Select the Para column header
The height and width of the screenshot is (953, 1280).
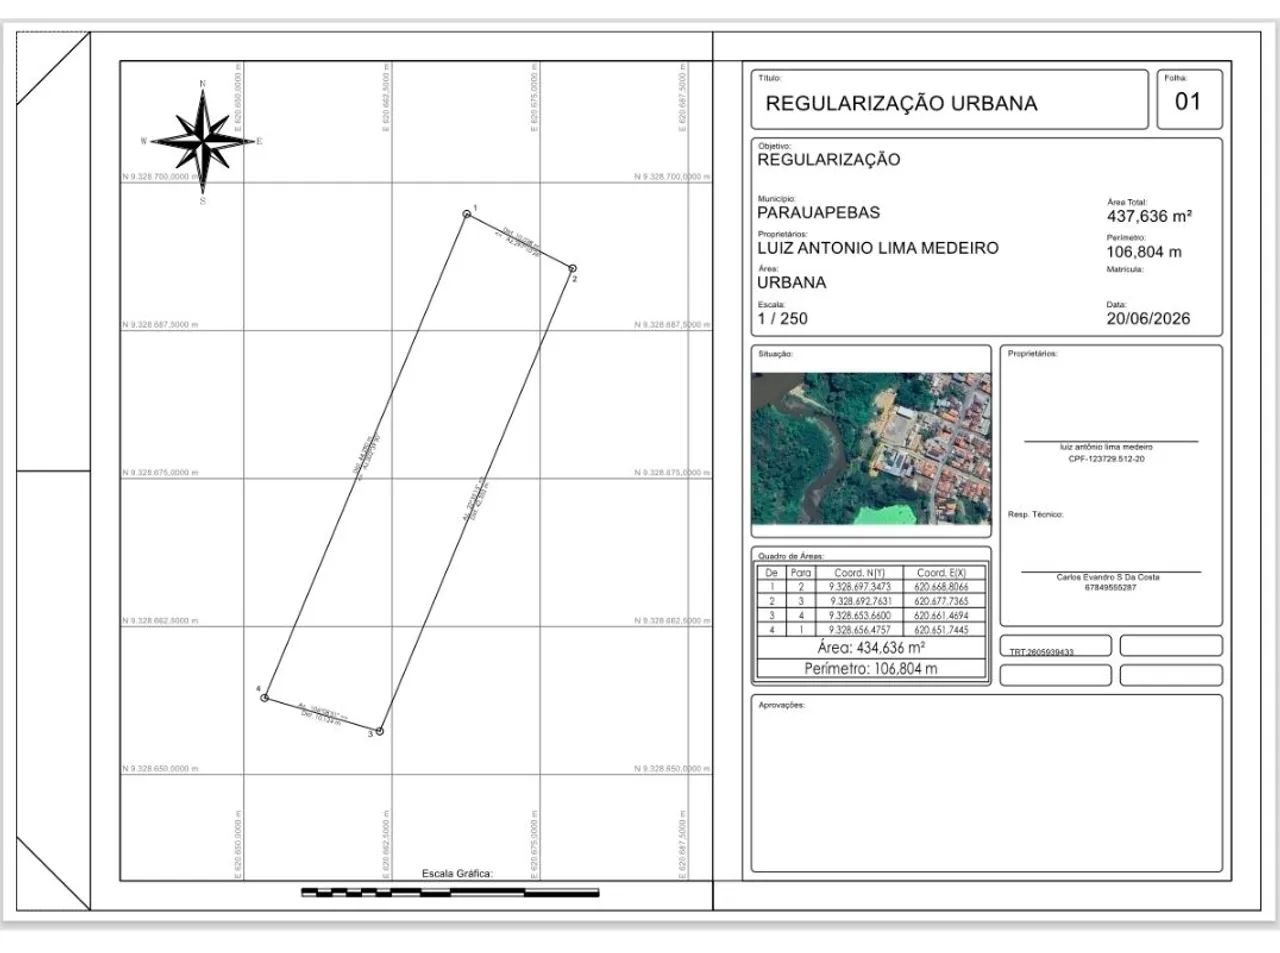pyautogui.click(x=801, y=573)
